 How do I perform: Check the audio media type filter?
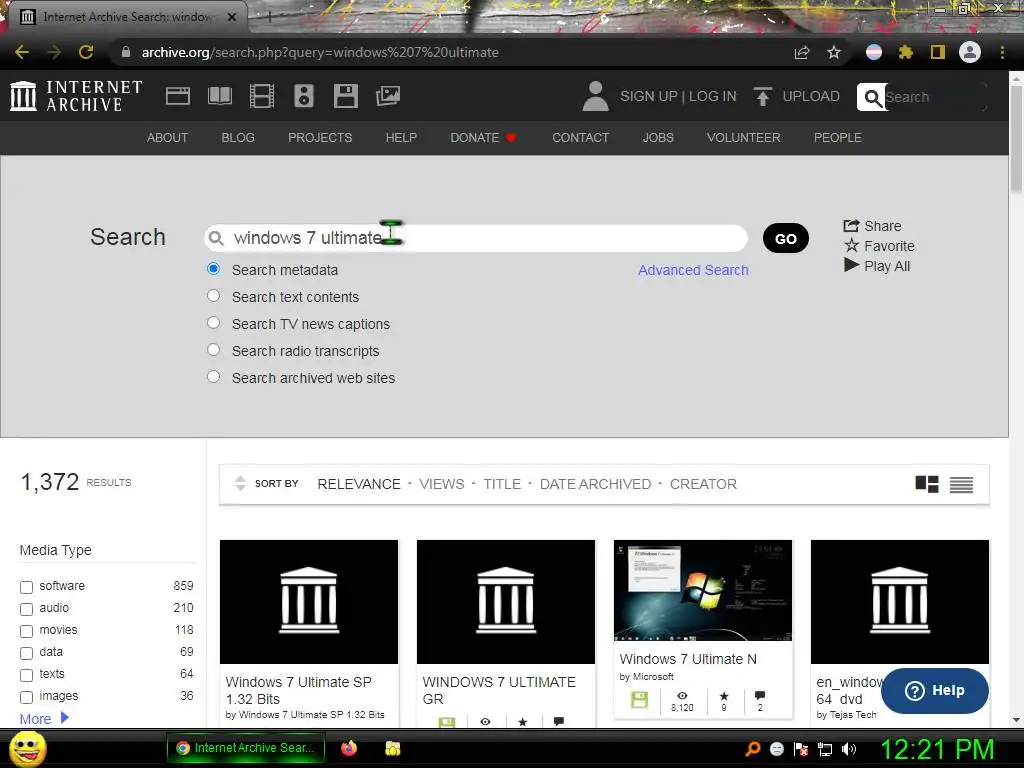[x=26, y=609]
